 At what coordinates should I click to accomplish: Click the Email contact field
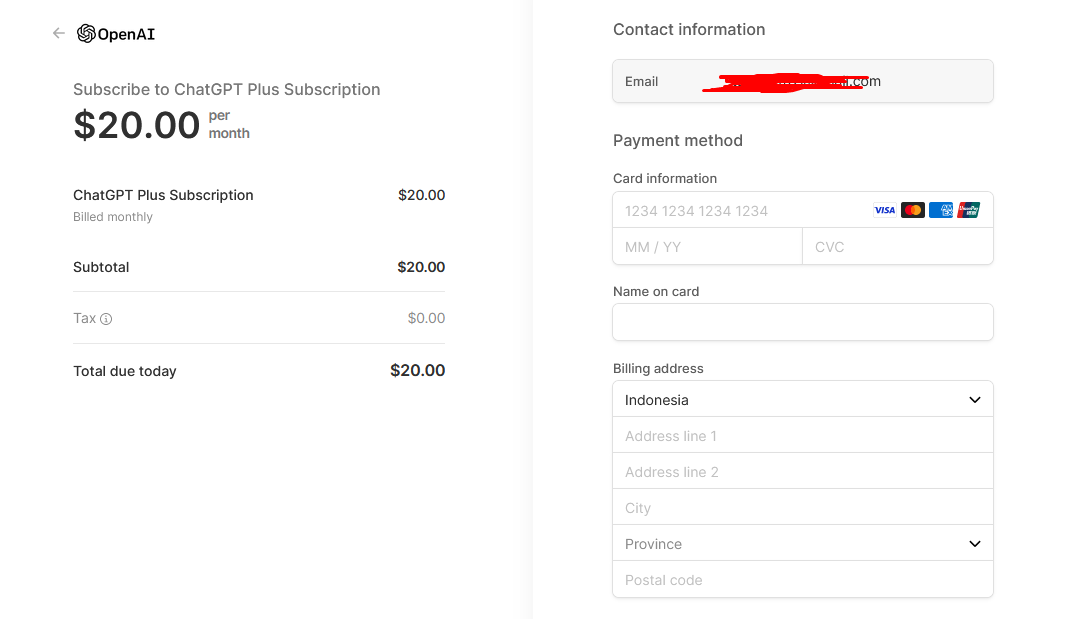pos(803,82)
